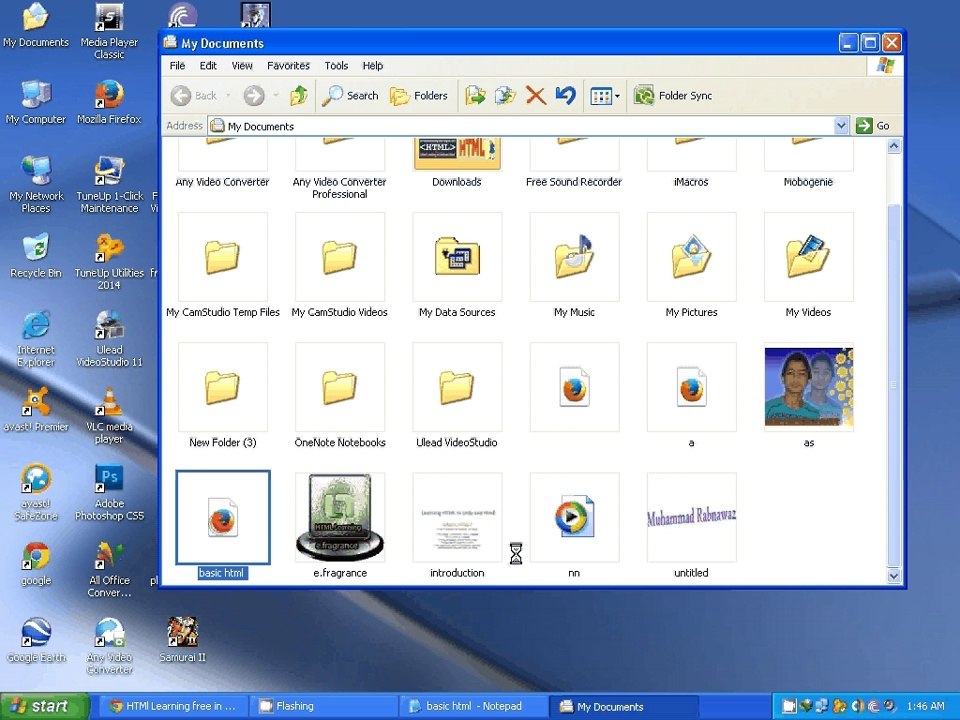Click the blue Undo toolbar icon
Image resolution: width=960 pixels, height=720 pixels.
pyautogui.click(x=566, y=96)
